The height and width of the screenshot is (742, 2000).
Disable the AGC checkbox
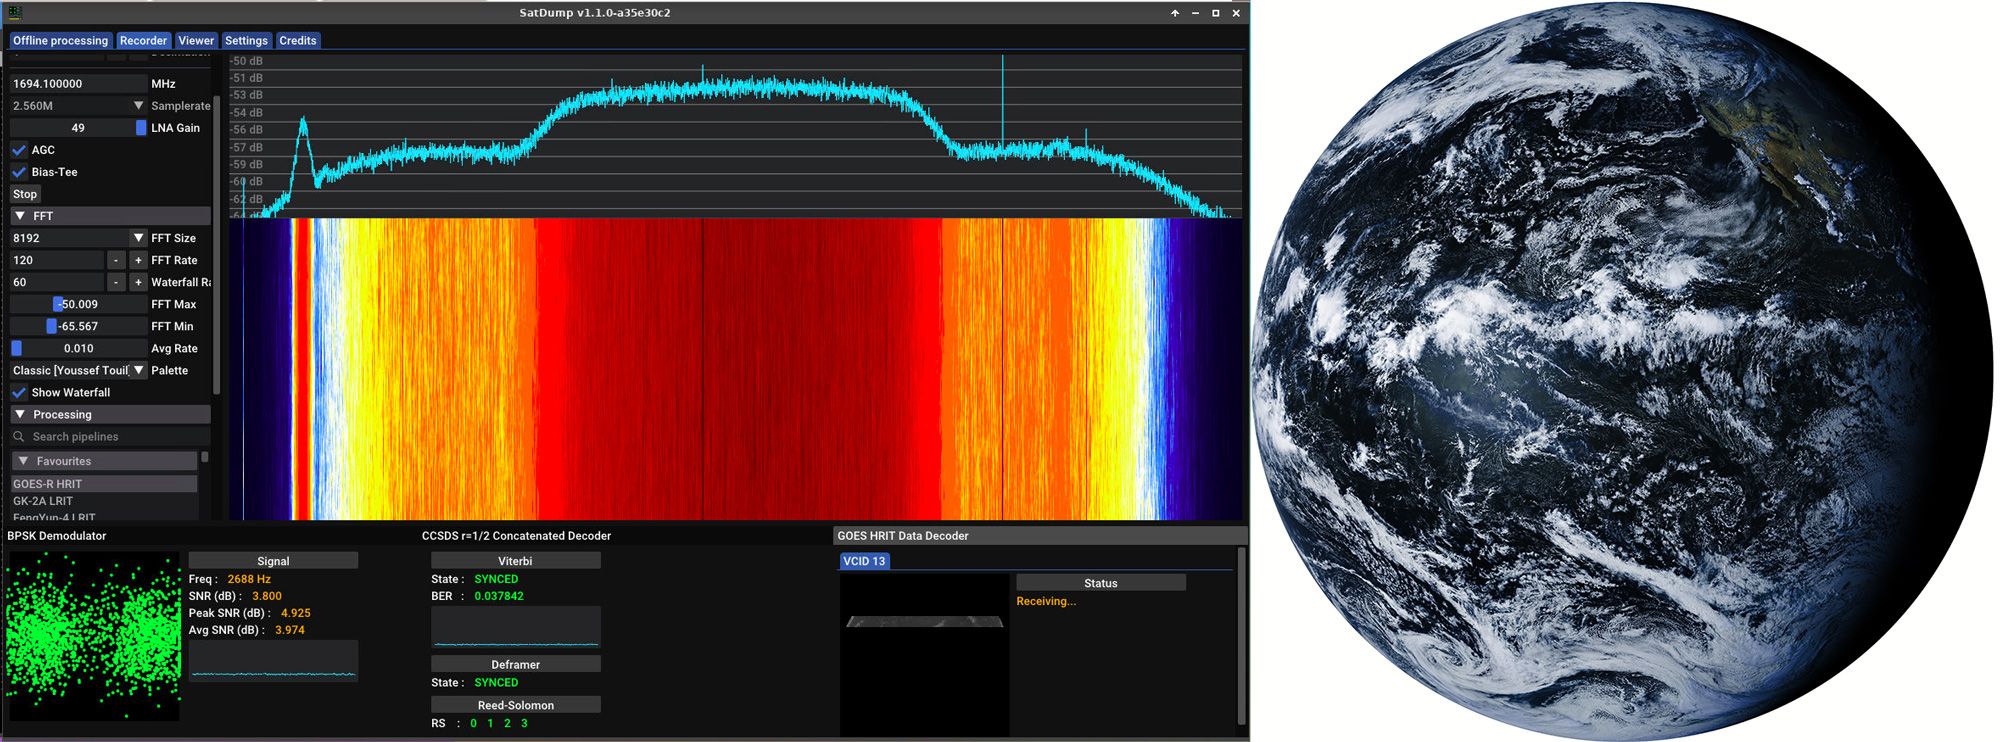click(19, 150)
